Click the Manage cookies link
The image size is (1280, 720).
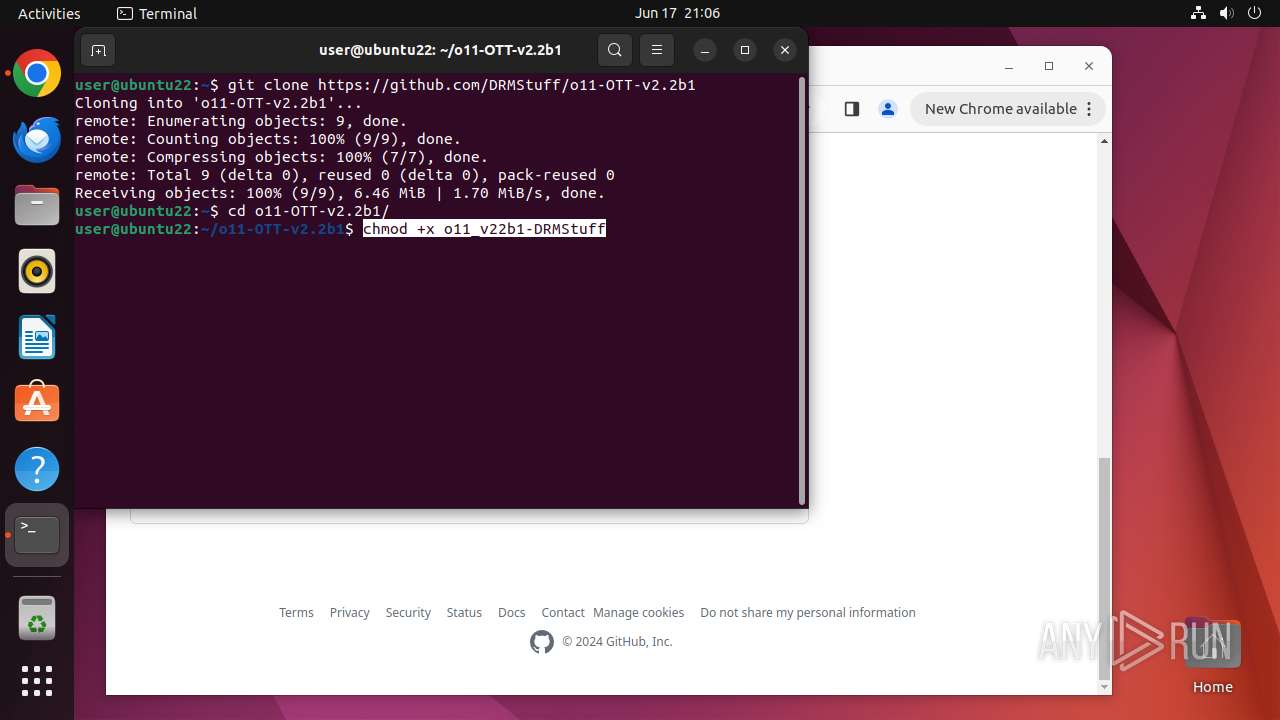tap(638, 612)
